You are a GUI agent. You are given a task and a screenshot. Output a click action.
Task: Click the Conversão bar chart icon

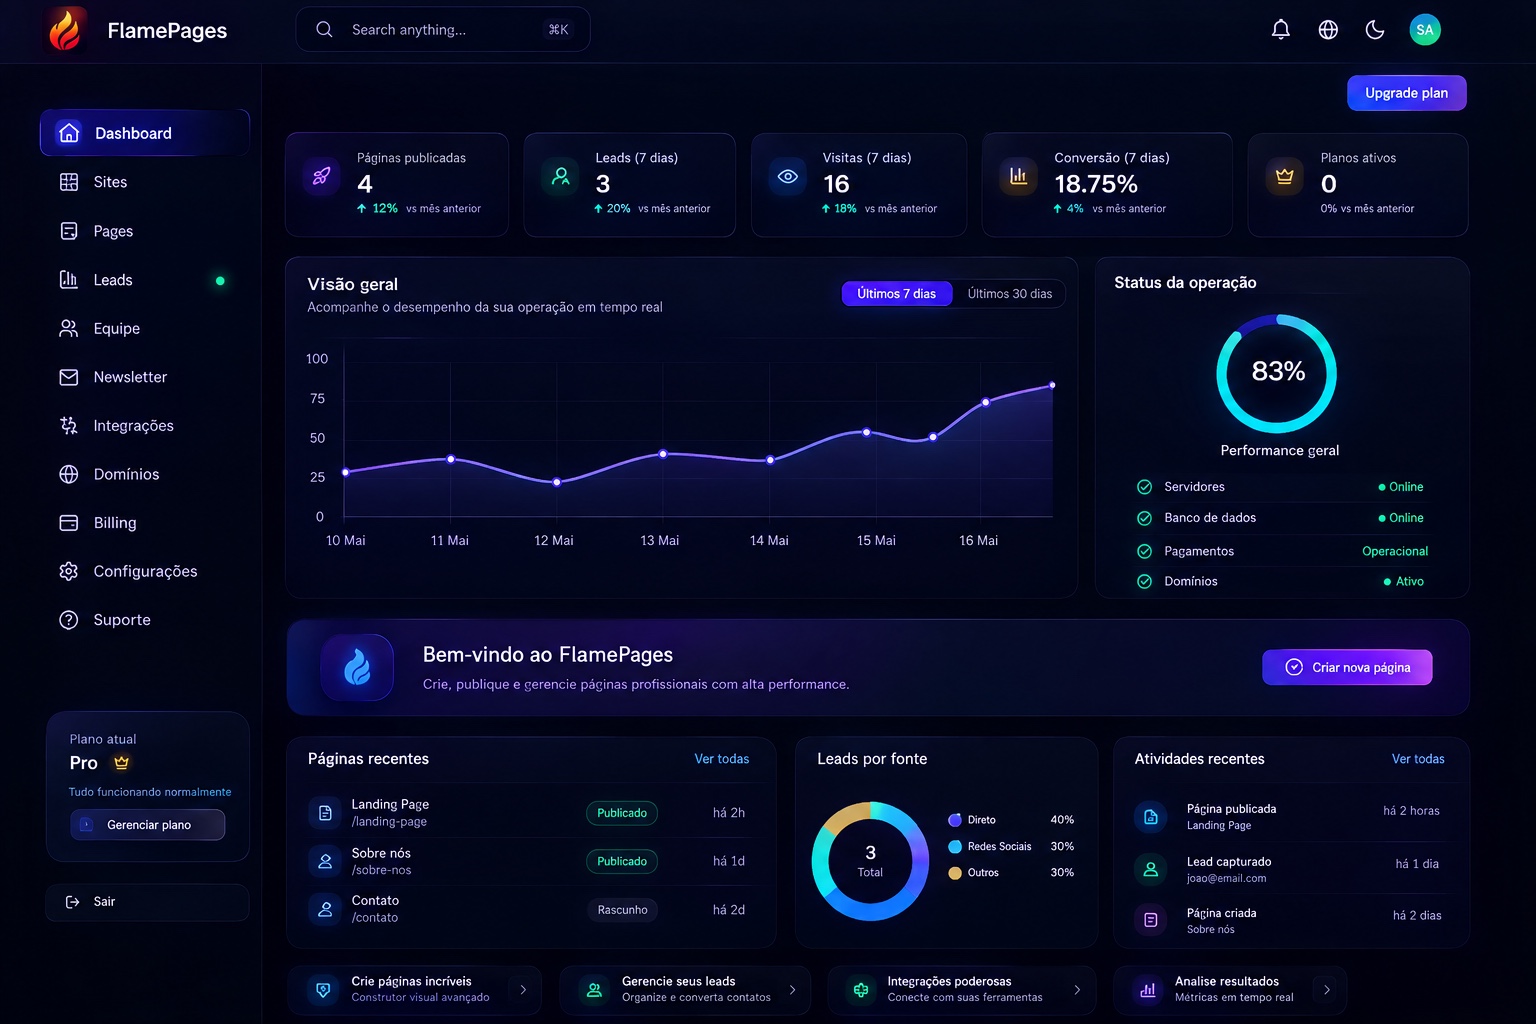click(1018, 177)
